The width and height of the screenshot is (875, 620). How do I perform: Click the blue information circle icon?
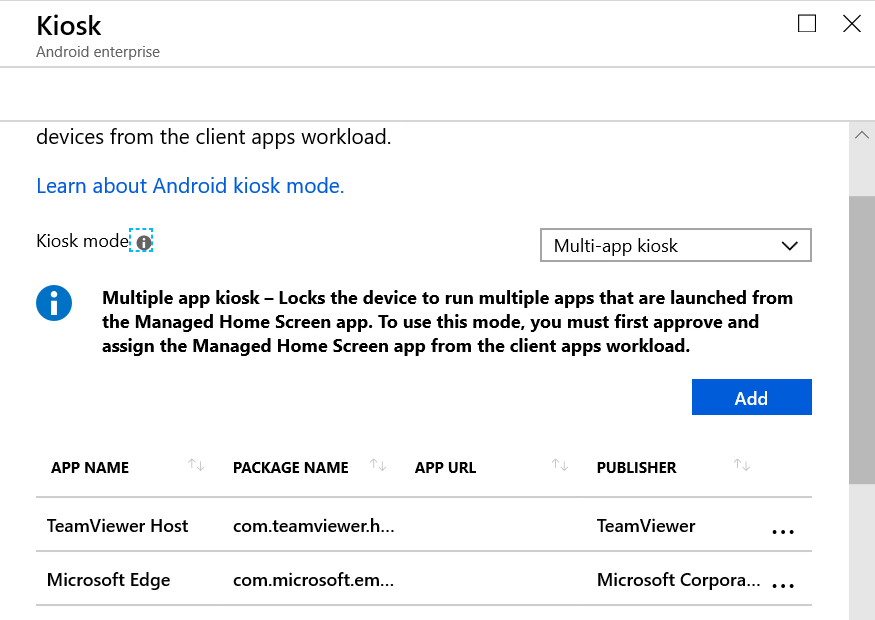(54, 303)
